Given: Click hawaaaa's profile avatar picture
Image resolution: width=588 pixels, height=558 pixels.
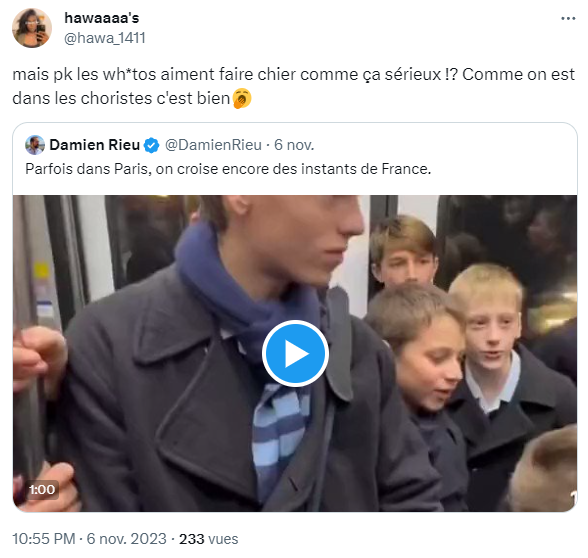Looking at the screenshot, I should click(32, 28).
